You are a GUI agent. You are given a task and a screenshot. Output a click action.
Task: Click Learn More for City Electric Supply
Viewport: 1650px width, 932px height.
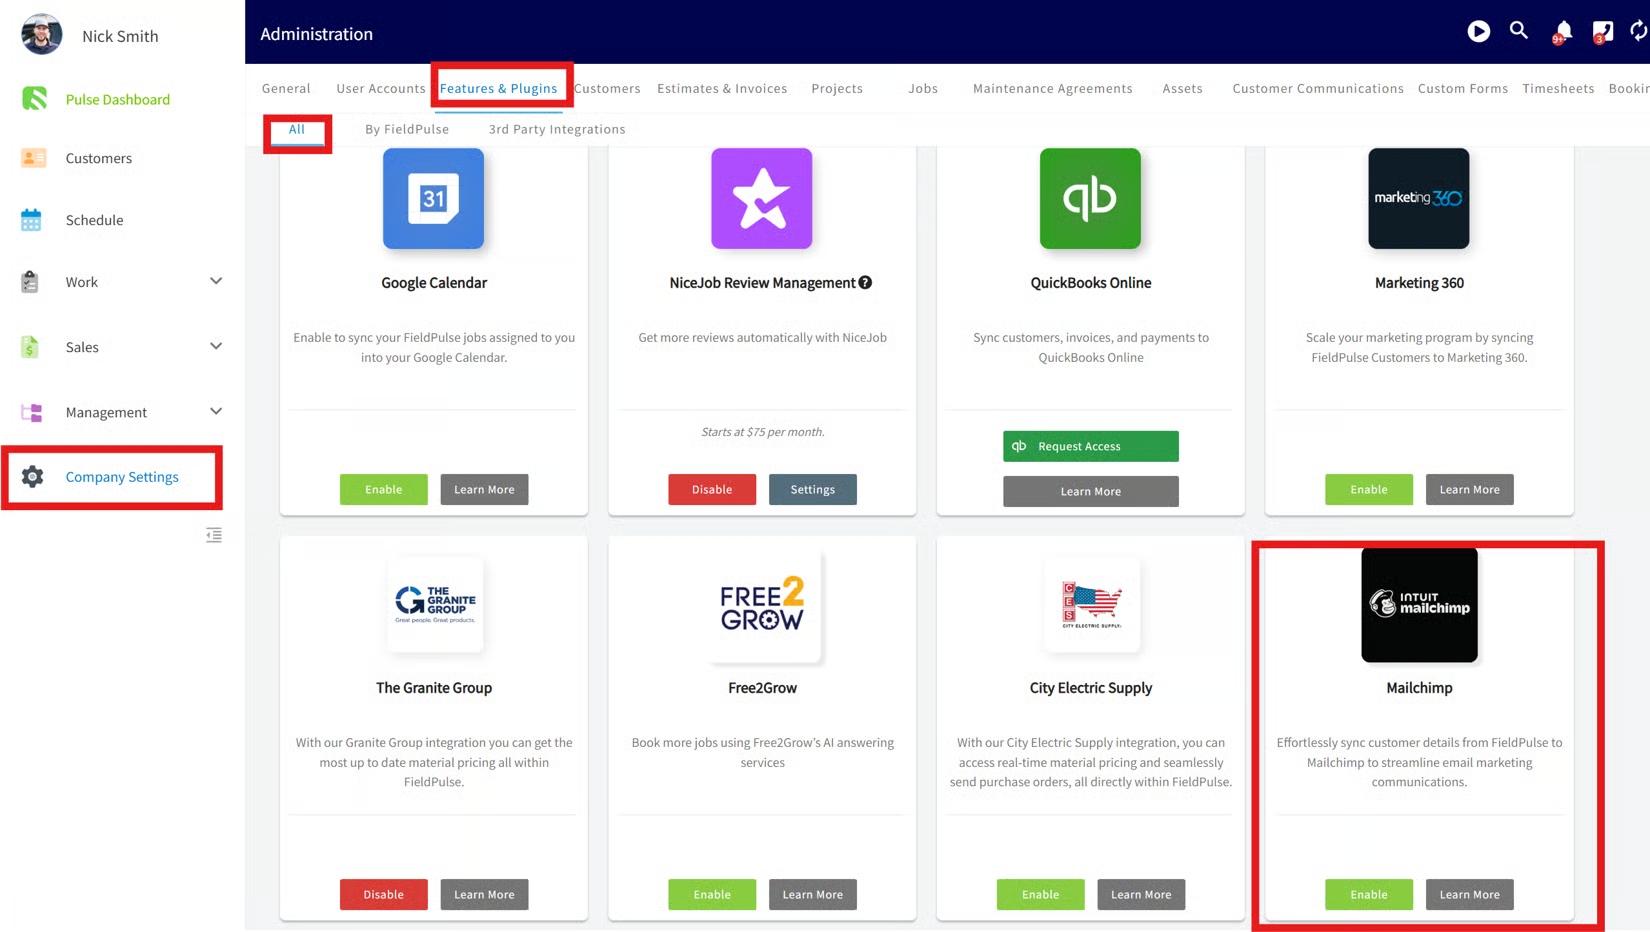click(1141, 894)
